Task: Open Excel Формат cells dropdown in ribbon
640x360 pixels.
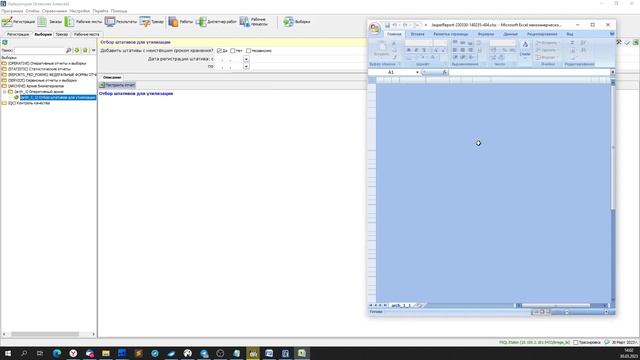Action: point(546,58)
